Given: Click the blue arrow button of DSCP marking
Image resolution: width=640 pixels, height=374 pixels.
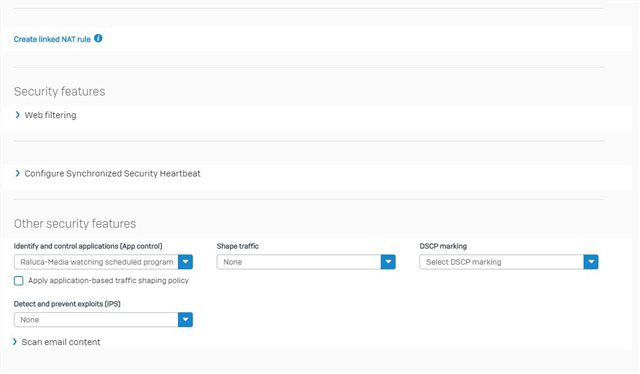Looking at the screenshot, I should tap(591, 262).
